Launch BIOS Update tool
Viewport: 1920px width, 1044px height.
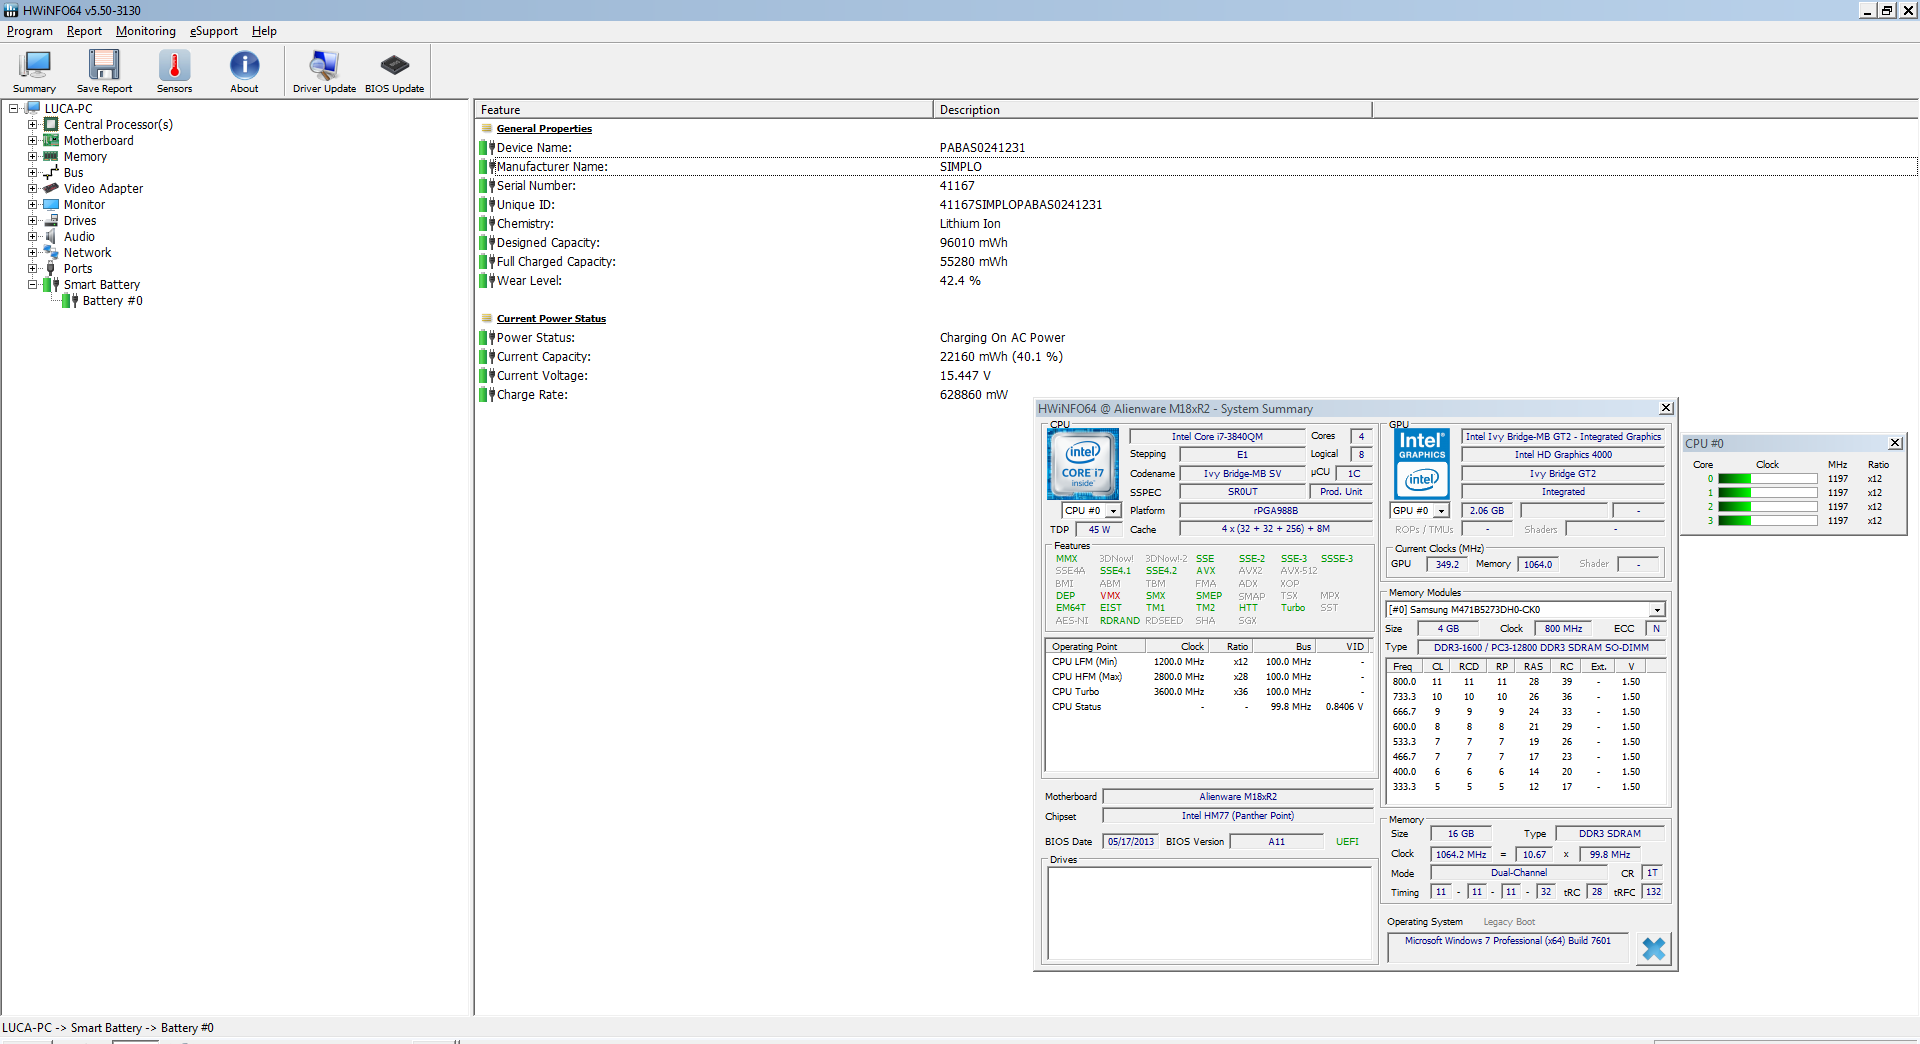394,71
